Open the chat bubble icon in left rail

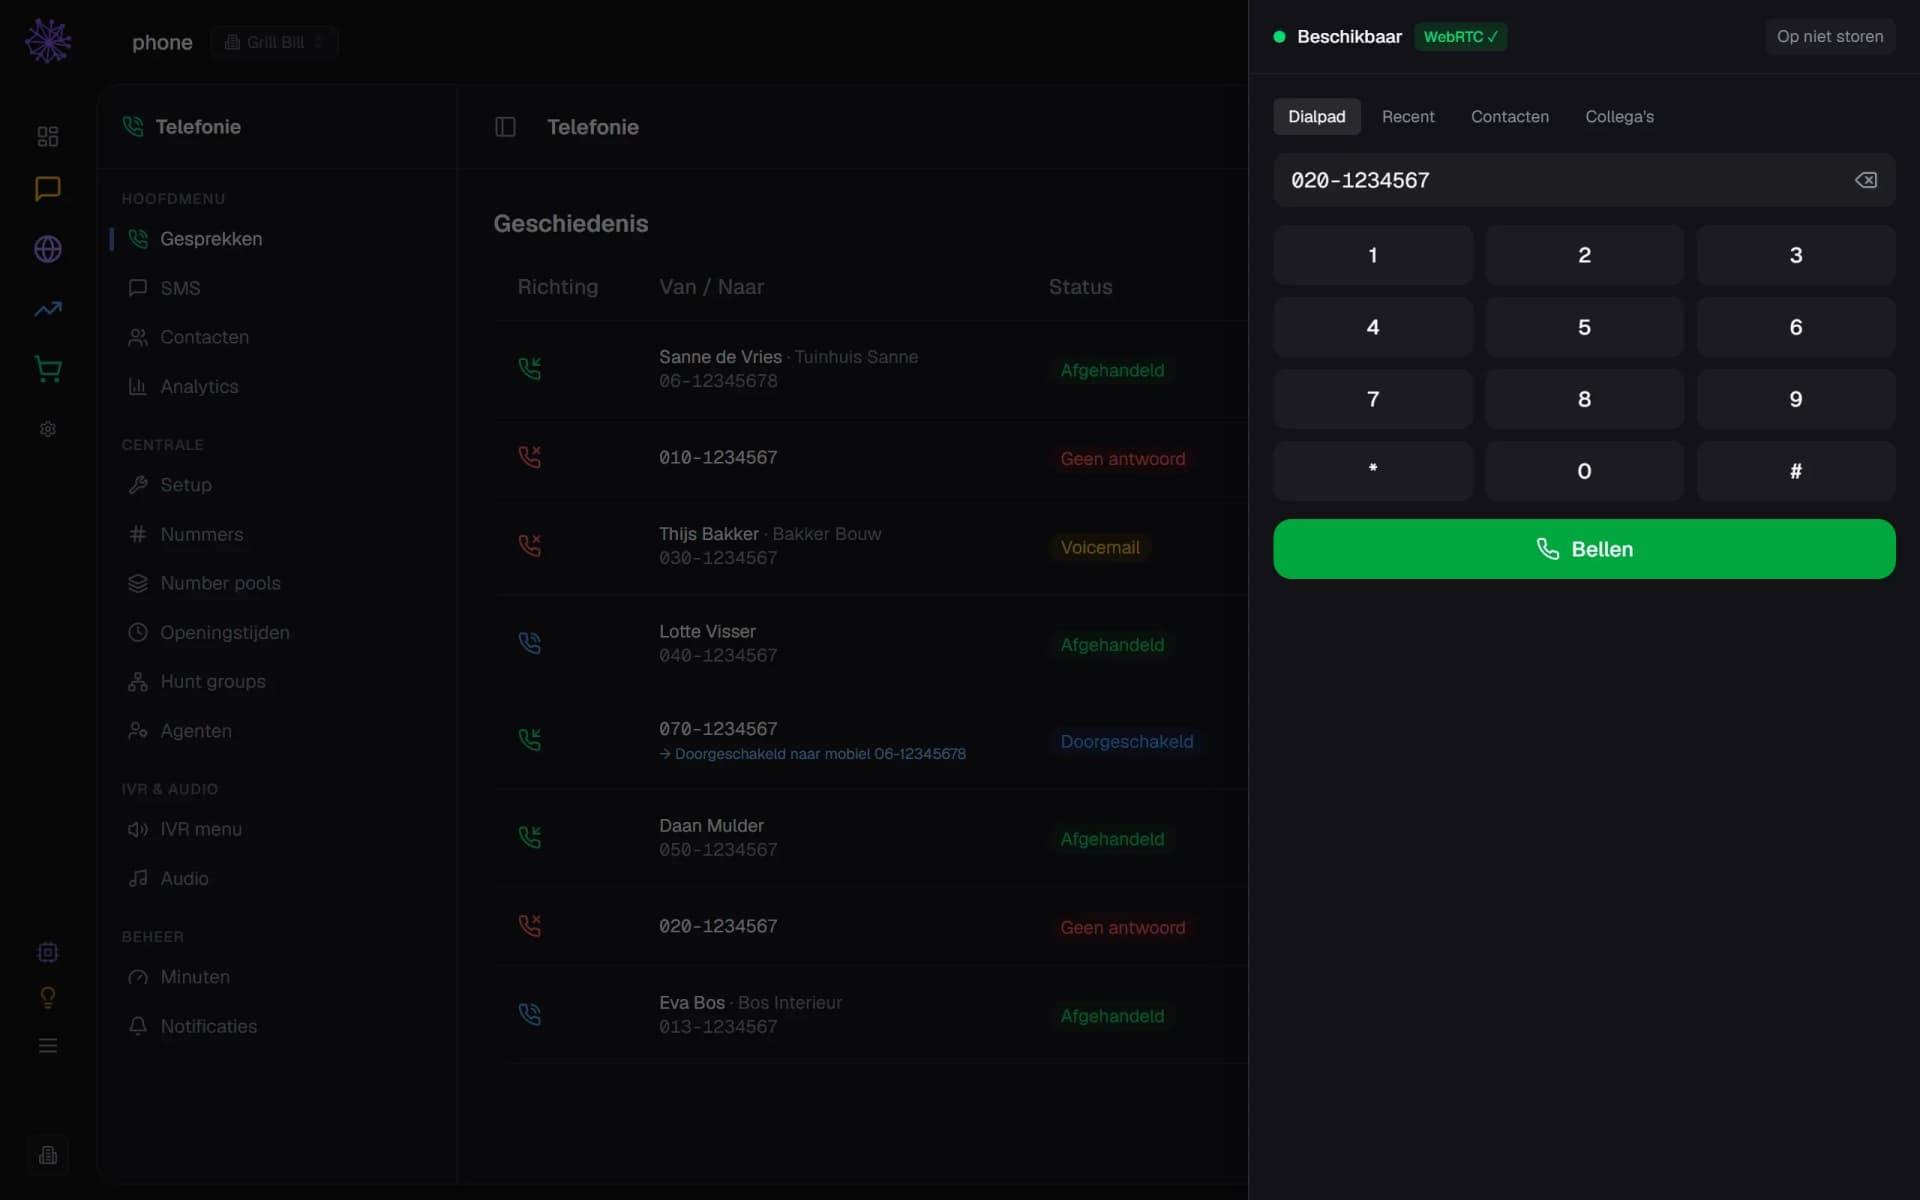[48, 189]
